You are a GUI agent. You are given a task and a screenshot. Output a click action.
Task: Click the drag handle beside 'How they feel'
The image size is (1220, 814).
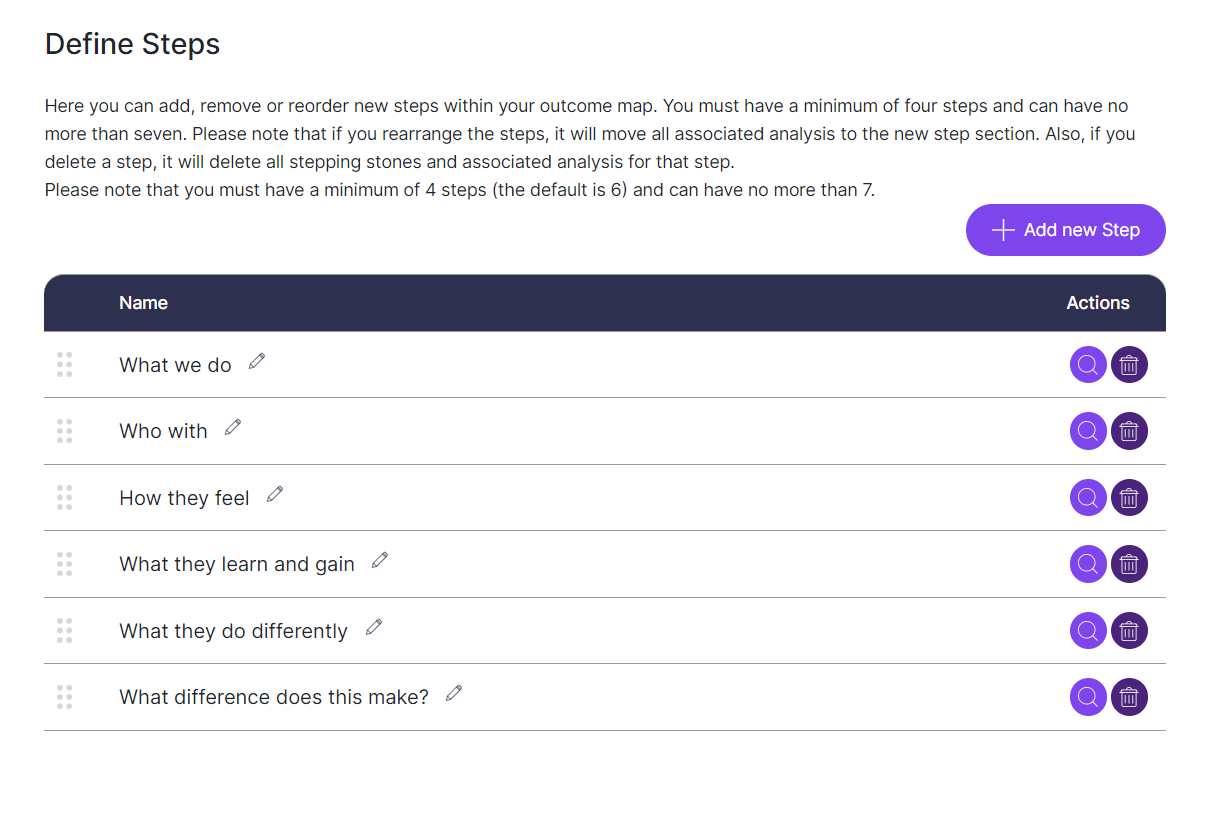coord(65,498)
